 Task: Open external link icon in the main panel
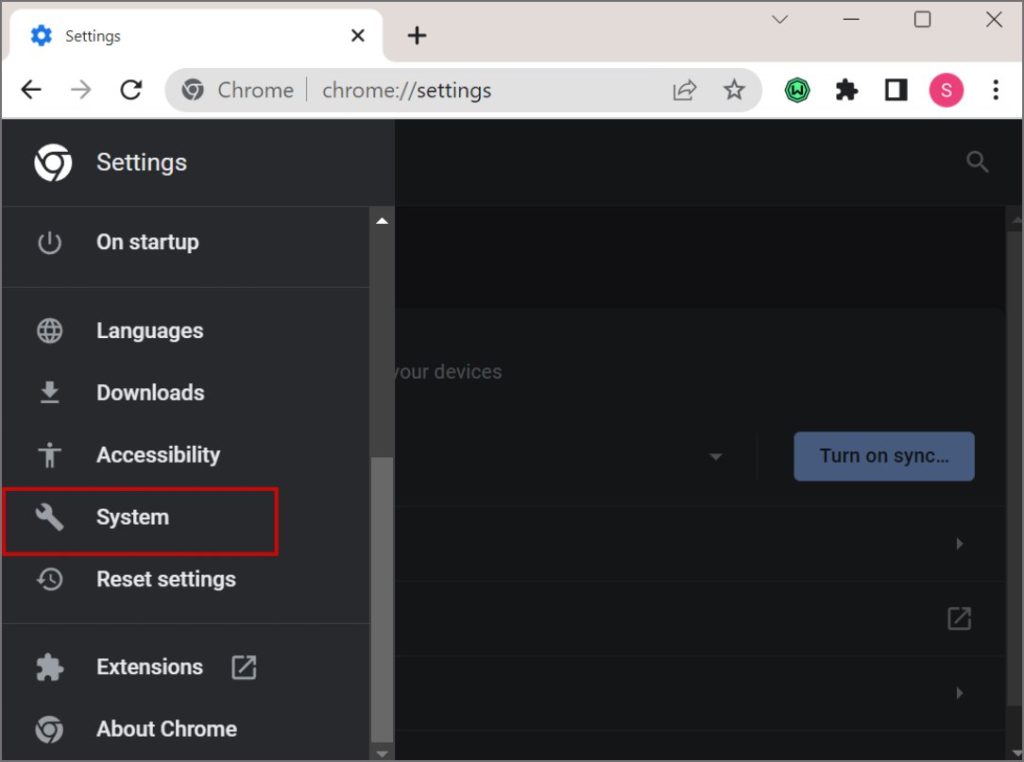click(959, 618)
